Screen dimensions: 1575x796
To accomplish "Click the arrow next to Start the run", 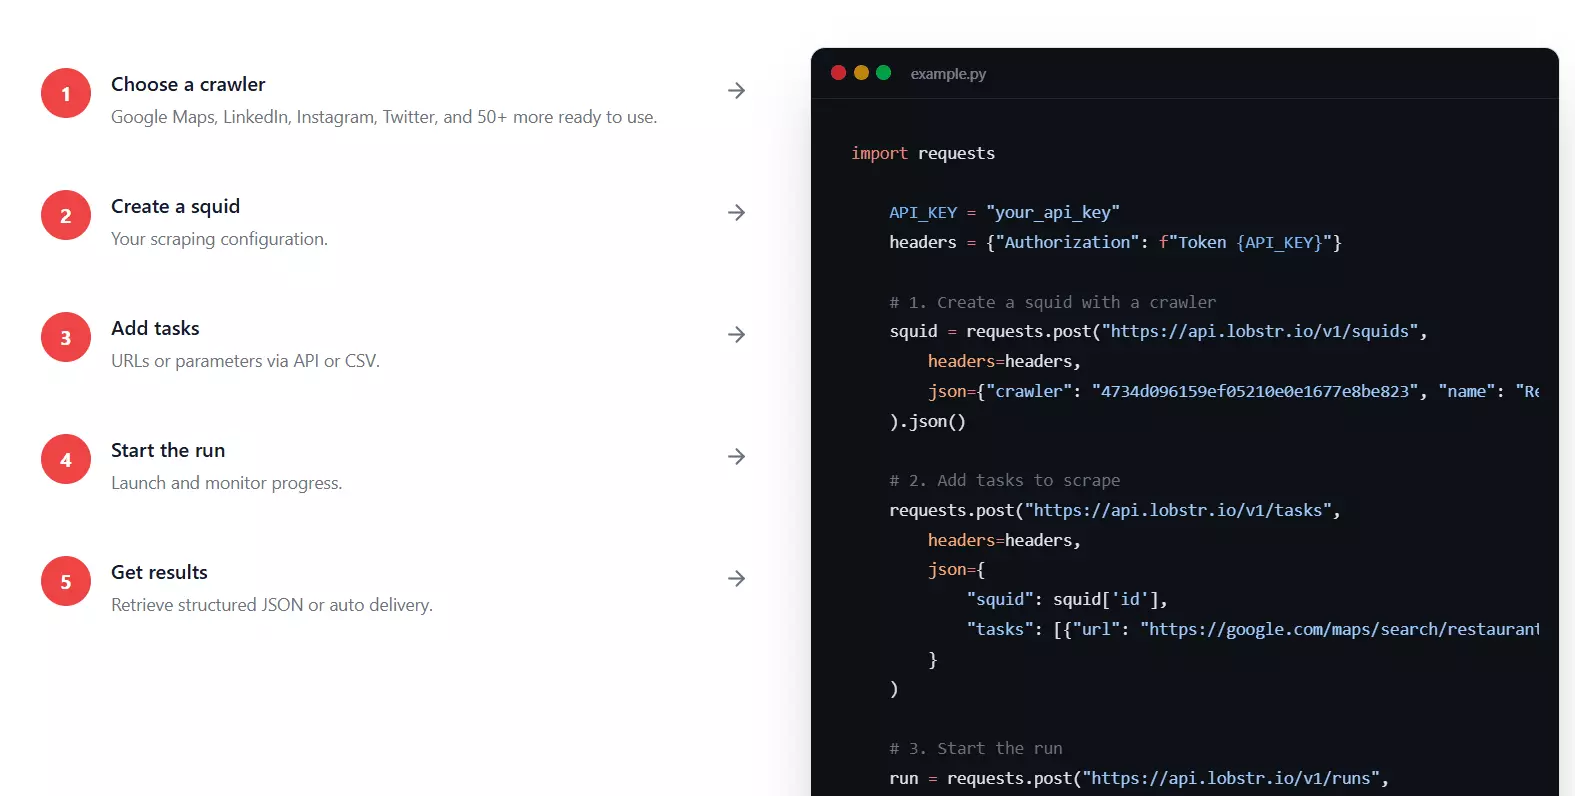I will coord(736,457).
